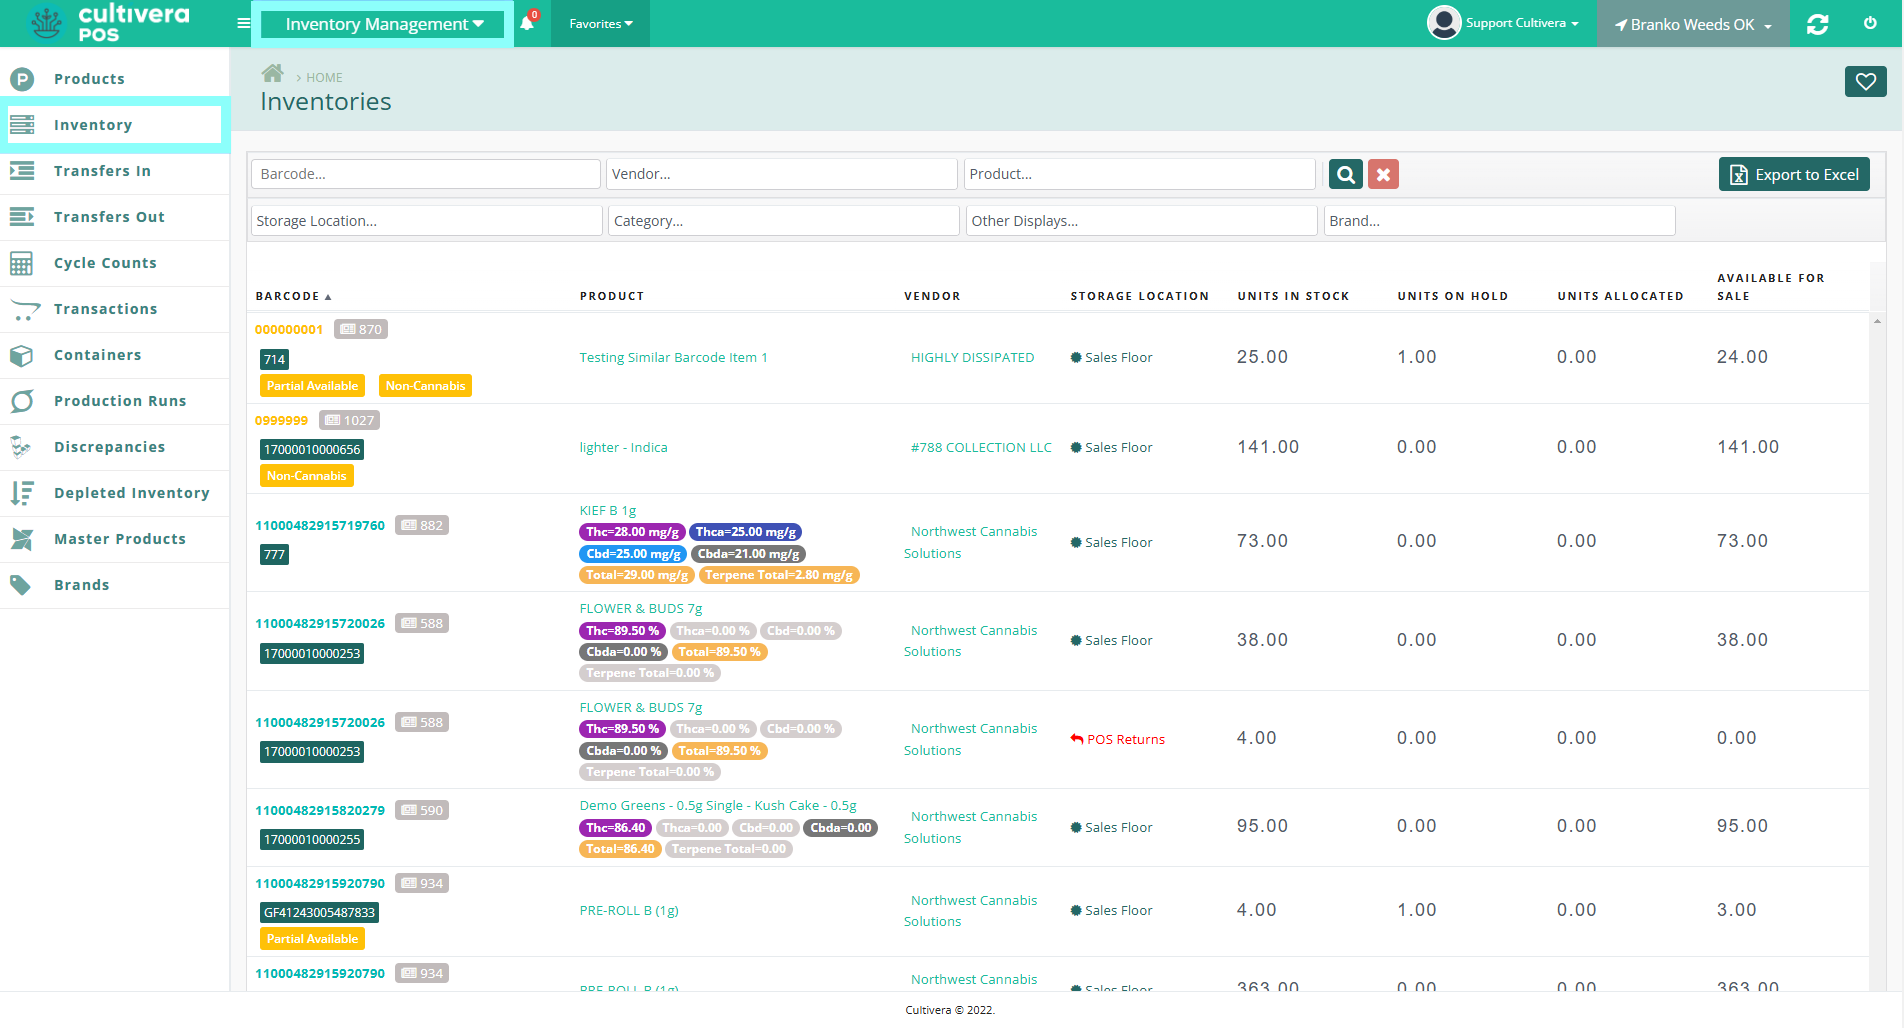The image size is (1904, 1028).
Task: Click the Containers box icon
Action: pyautogui.click(x=22, y=355)
